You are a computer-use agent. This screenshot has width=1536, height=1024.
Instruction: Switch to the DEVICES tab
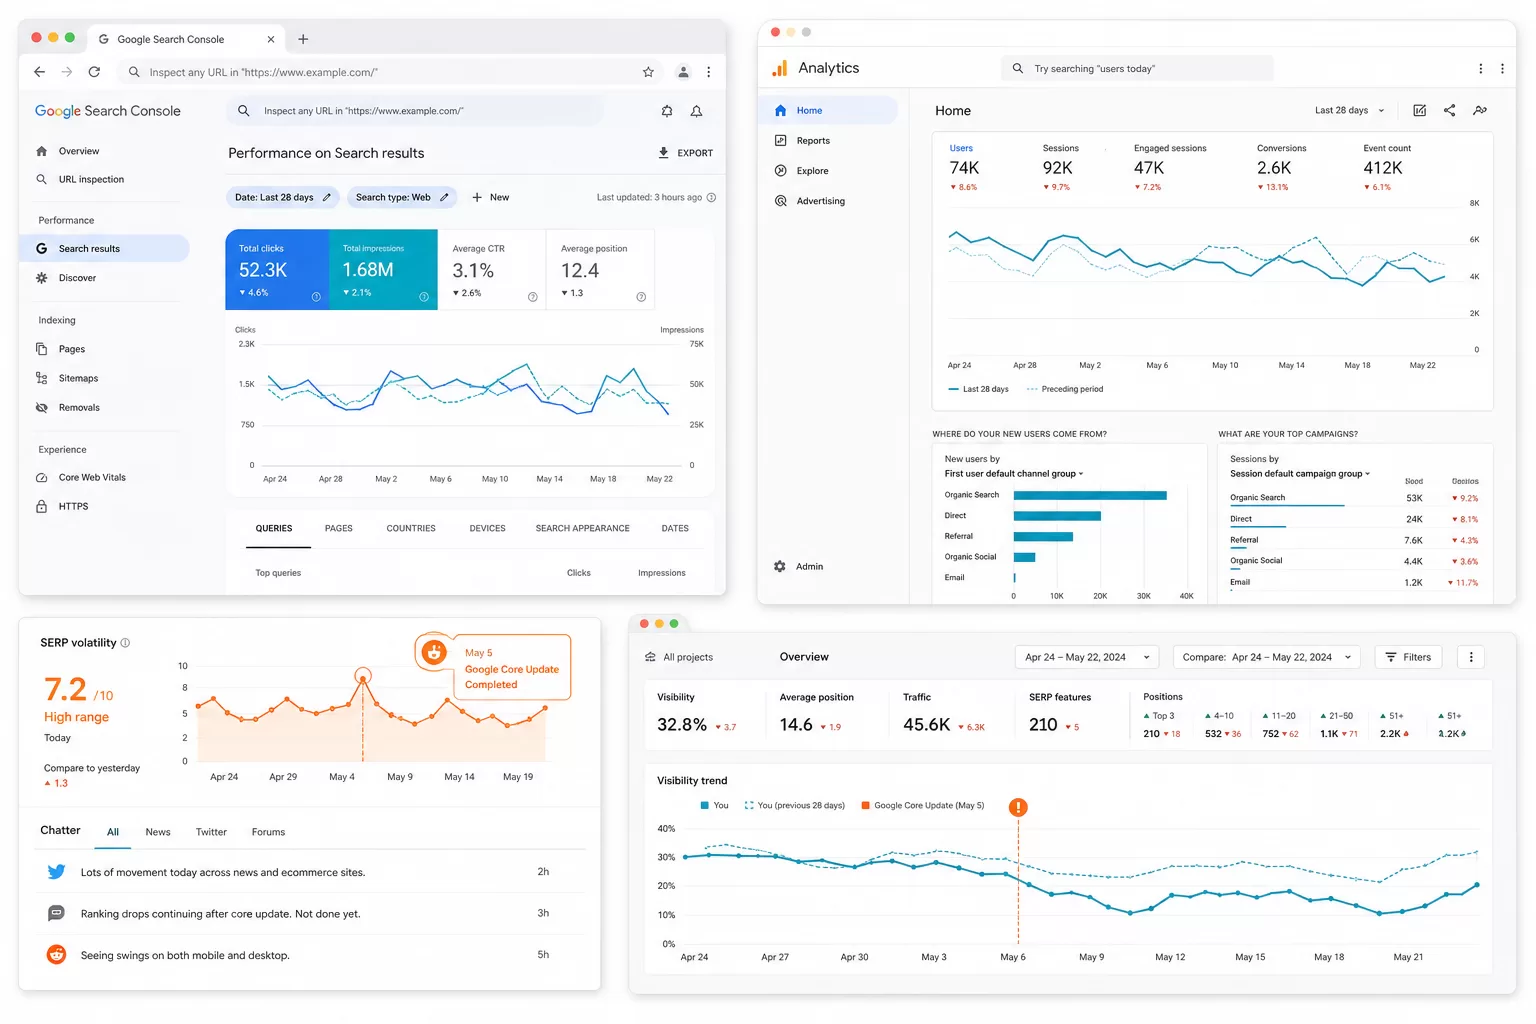coord(488,528)
